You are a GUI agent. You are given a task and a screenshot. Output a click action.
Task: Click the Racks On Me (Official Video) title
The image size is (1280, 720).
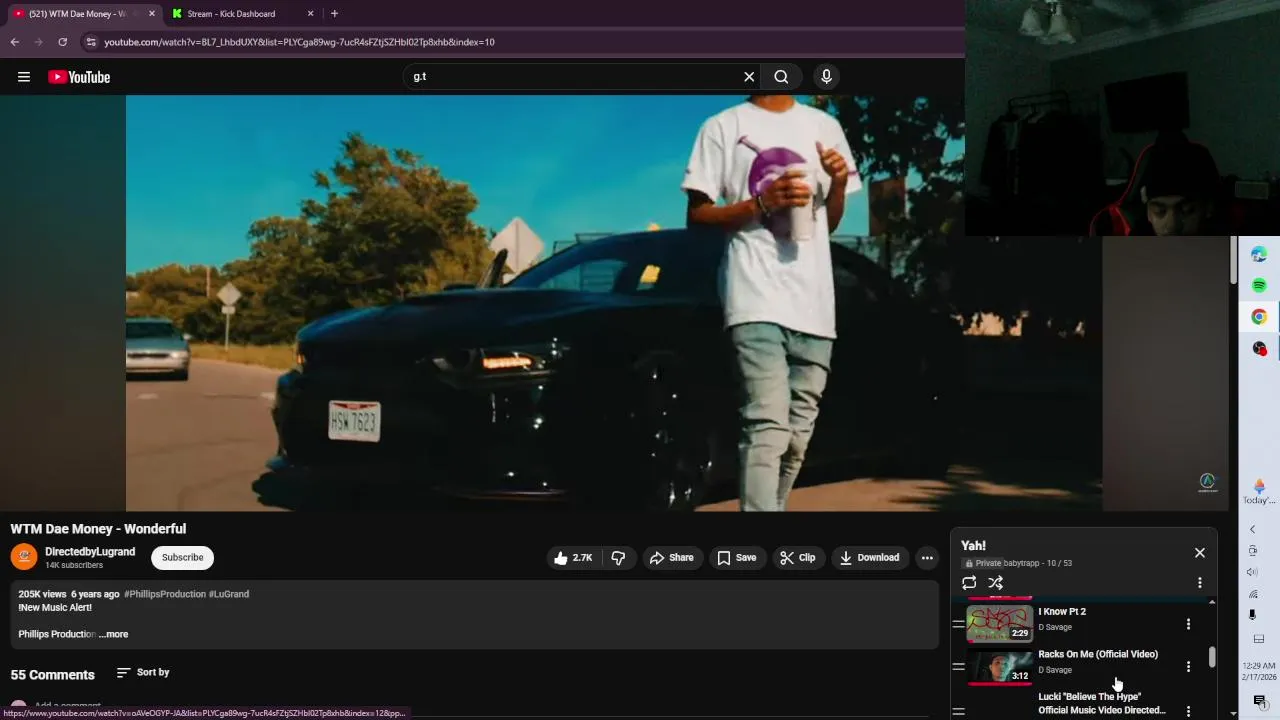[1098, 654]
